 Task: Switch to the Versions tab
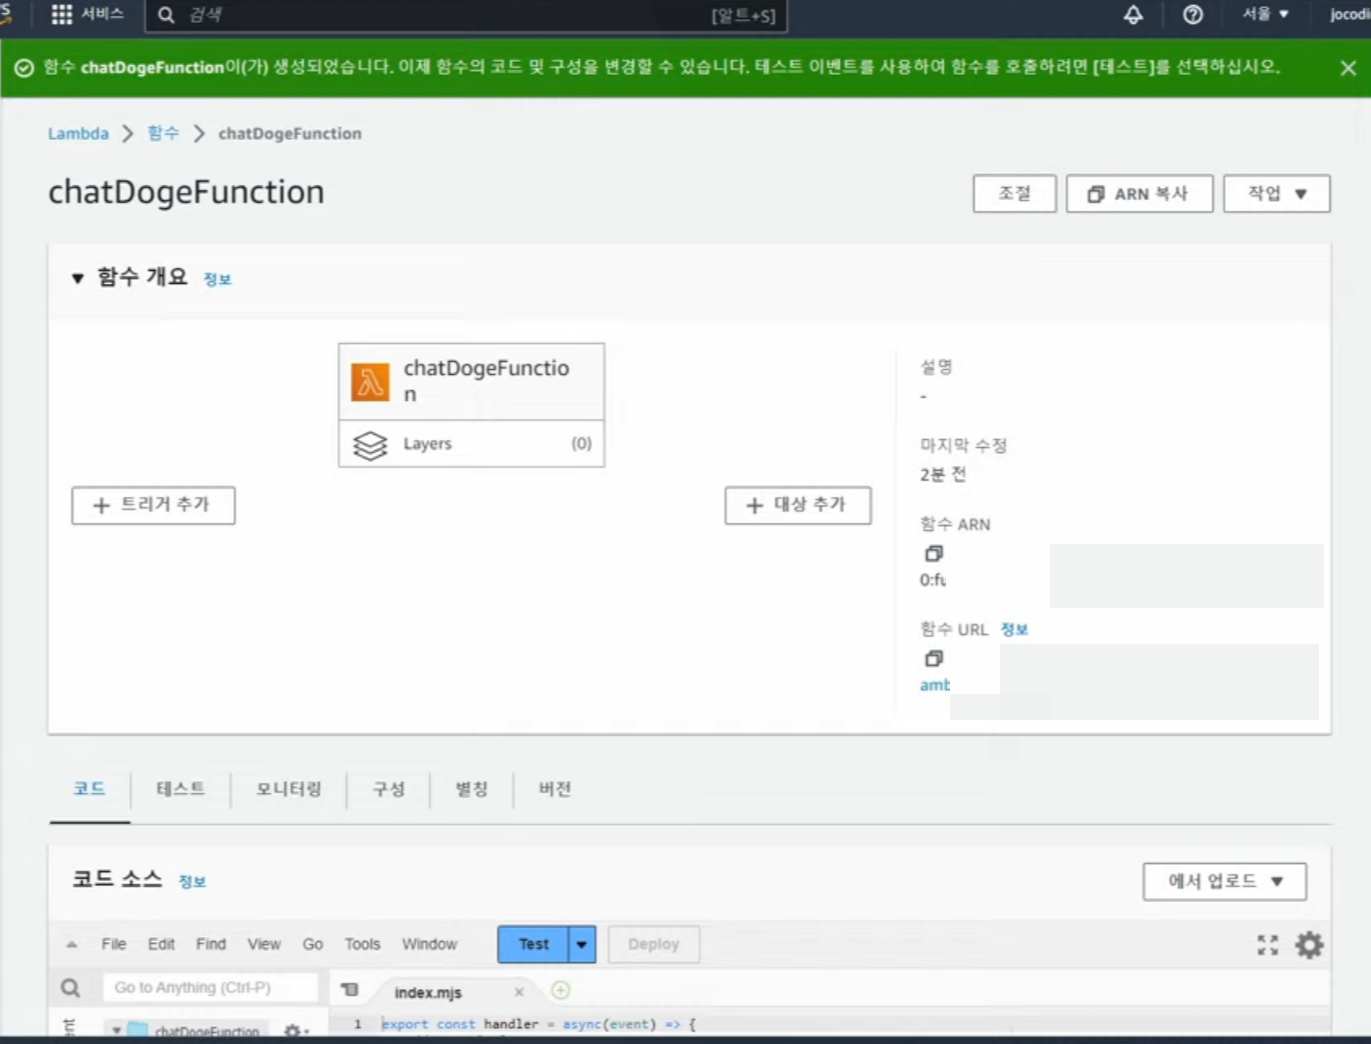click(555, 789)
